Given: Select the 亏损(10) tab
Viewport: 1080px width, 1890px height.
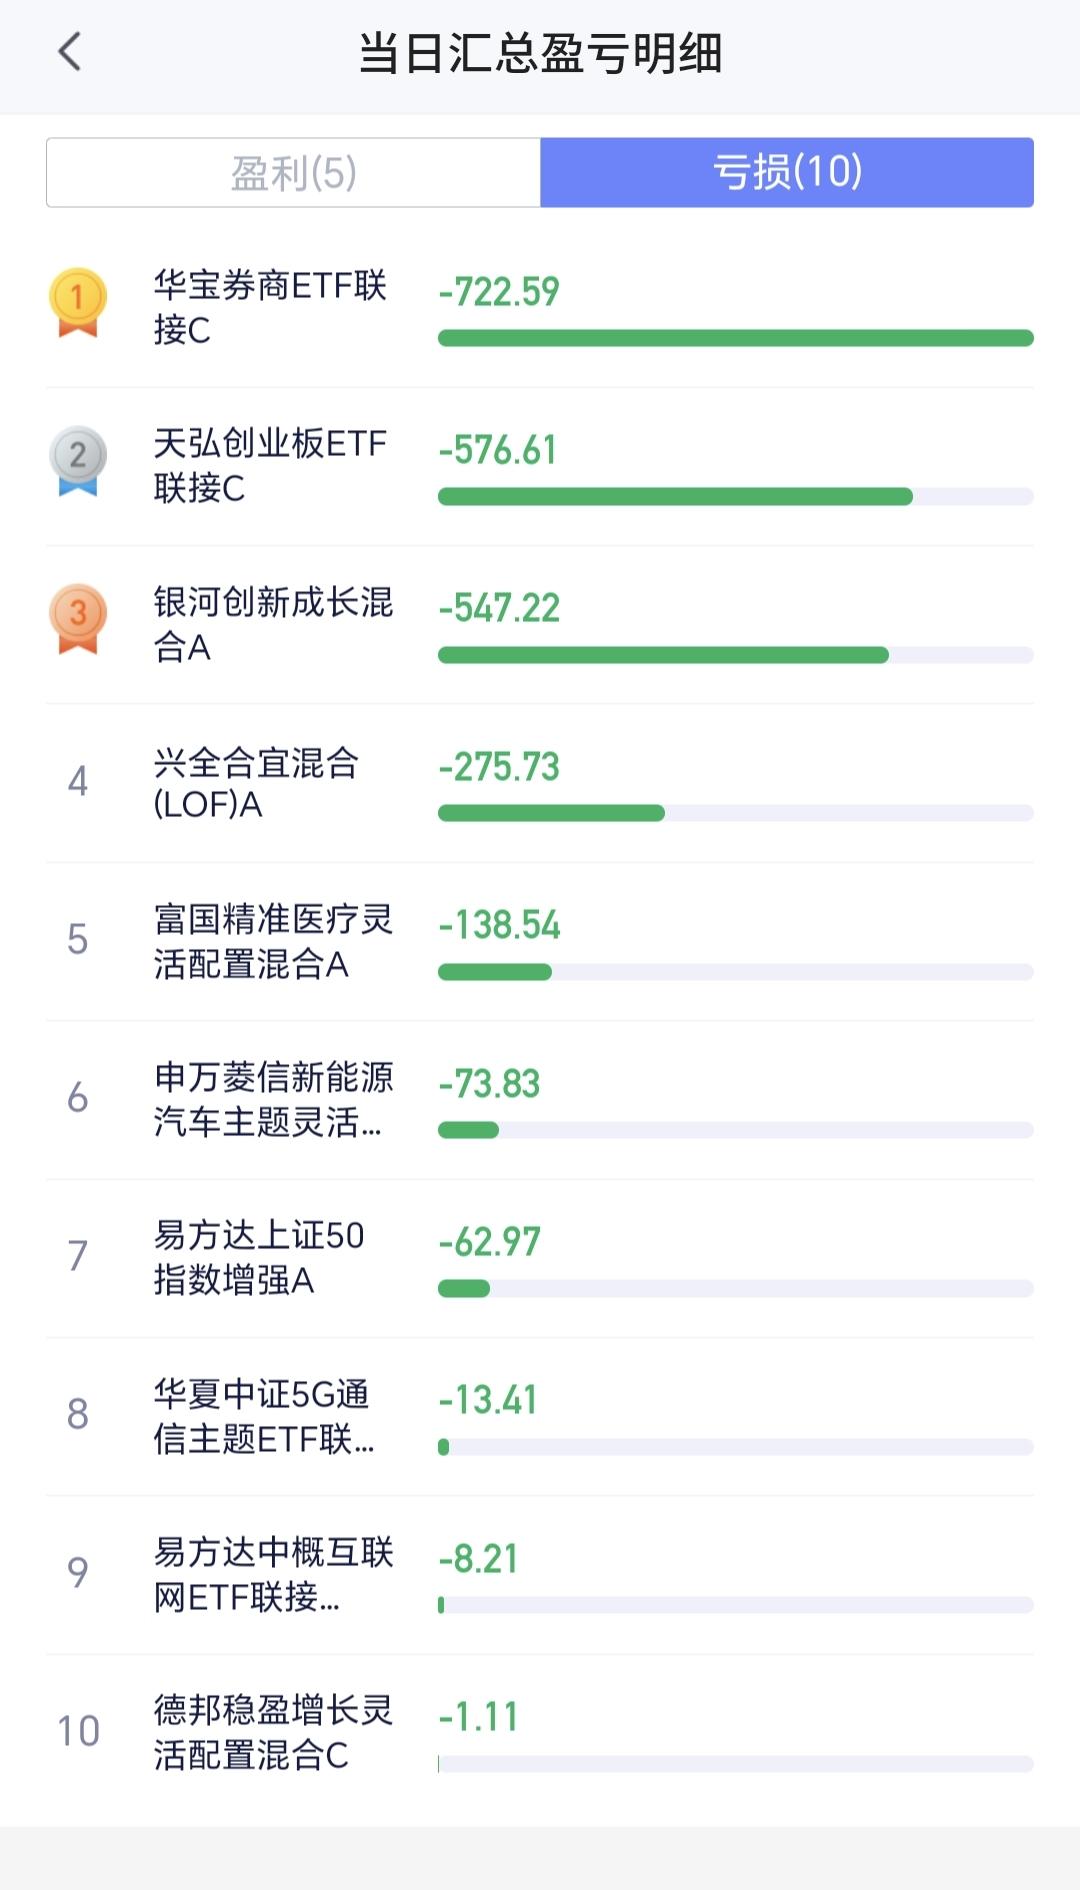Looking at the screenshot, I should click(787, 173).
